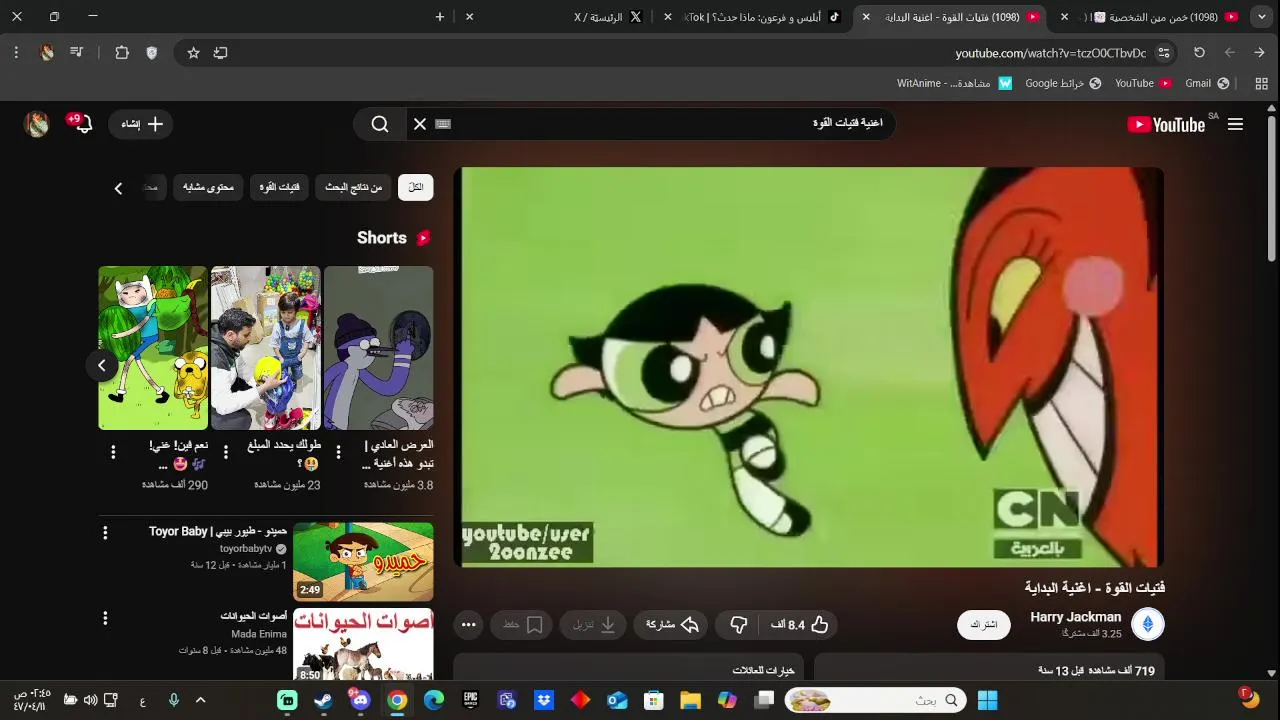
Task: Share the video using مشاركة
Action: tap(671, 625)
